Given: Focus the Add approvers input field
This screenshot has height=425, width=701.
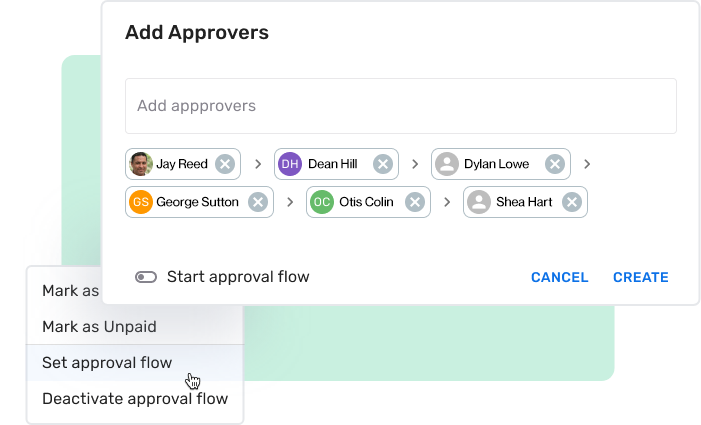Looking at the screenshot, I should (400, 106).
